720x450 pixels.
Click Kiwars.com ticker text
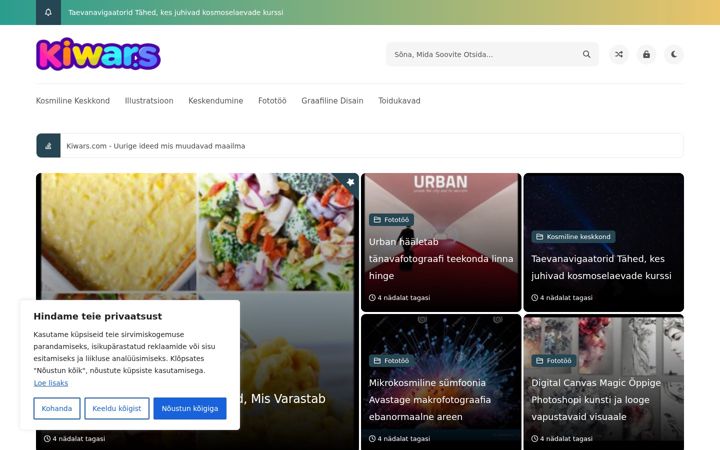click(x=156, y=146)
